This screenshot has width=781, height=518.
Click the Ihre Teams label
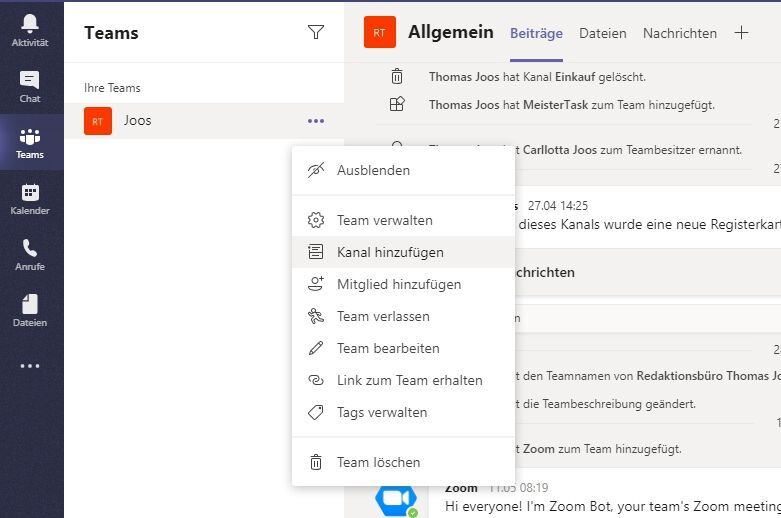[112, 88]
